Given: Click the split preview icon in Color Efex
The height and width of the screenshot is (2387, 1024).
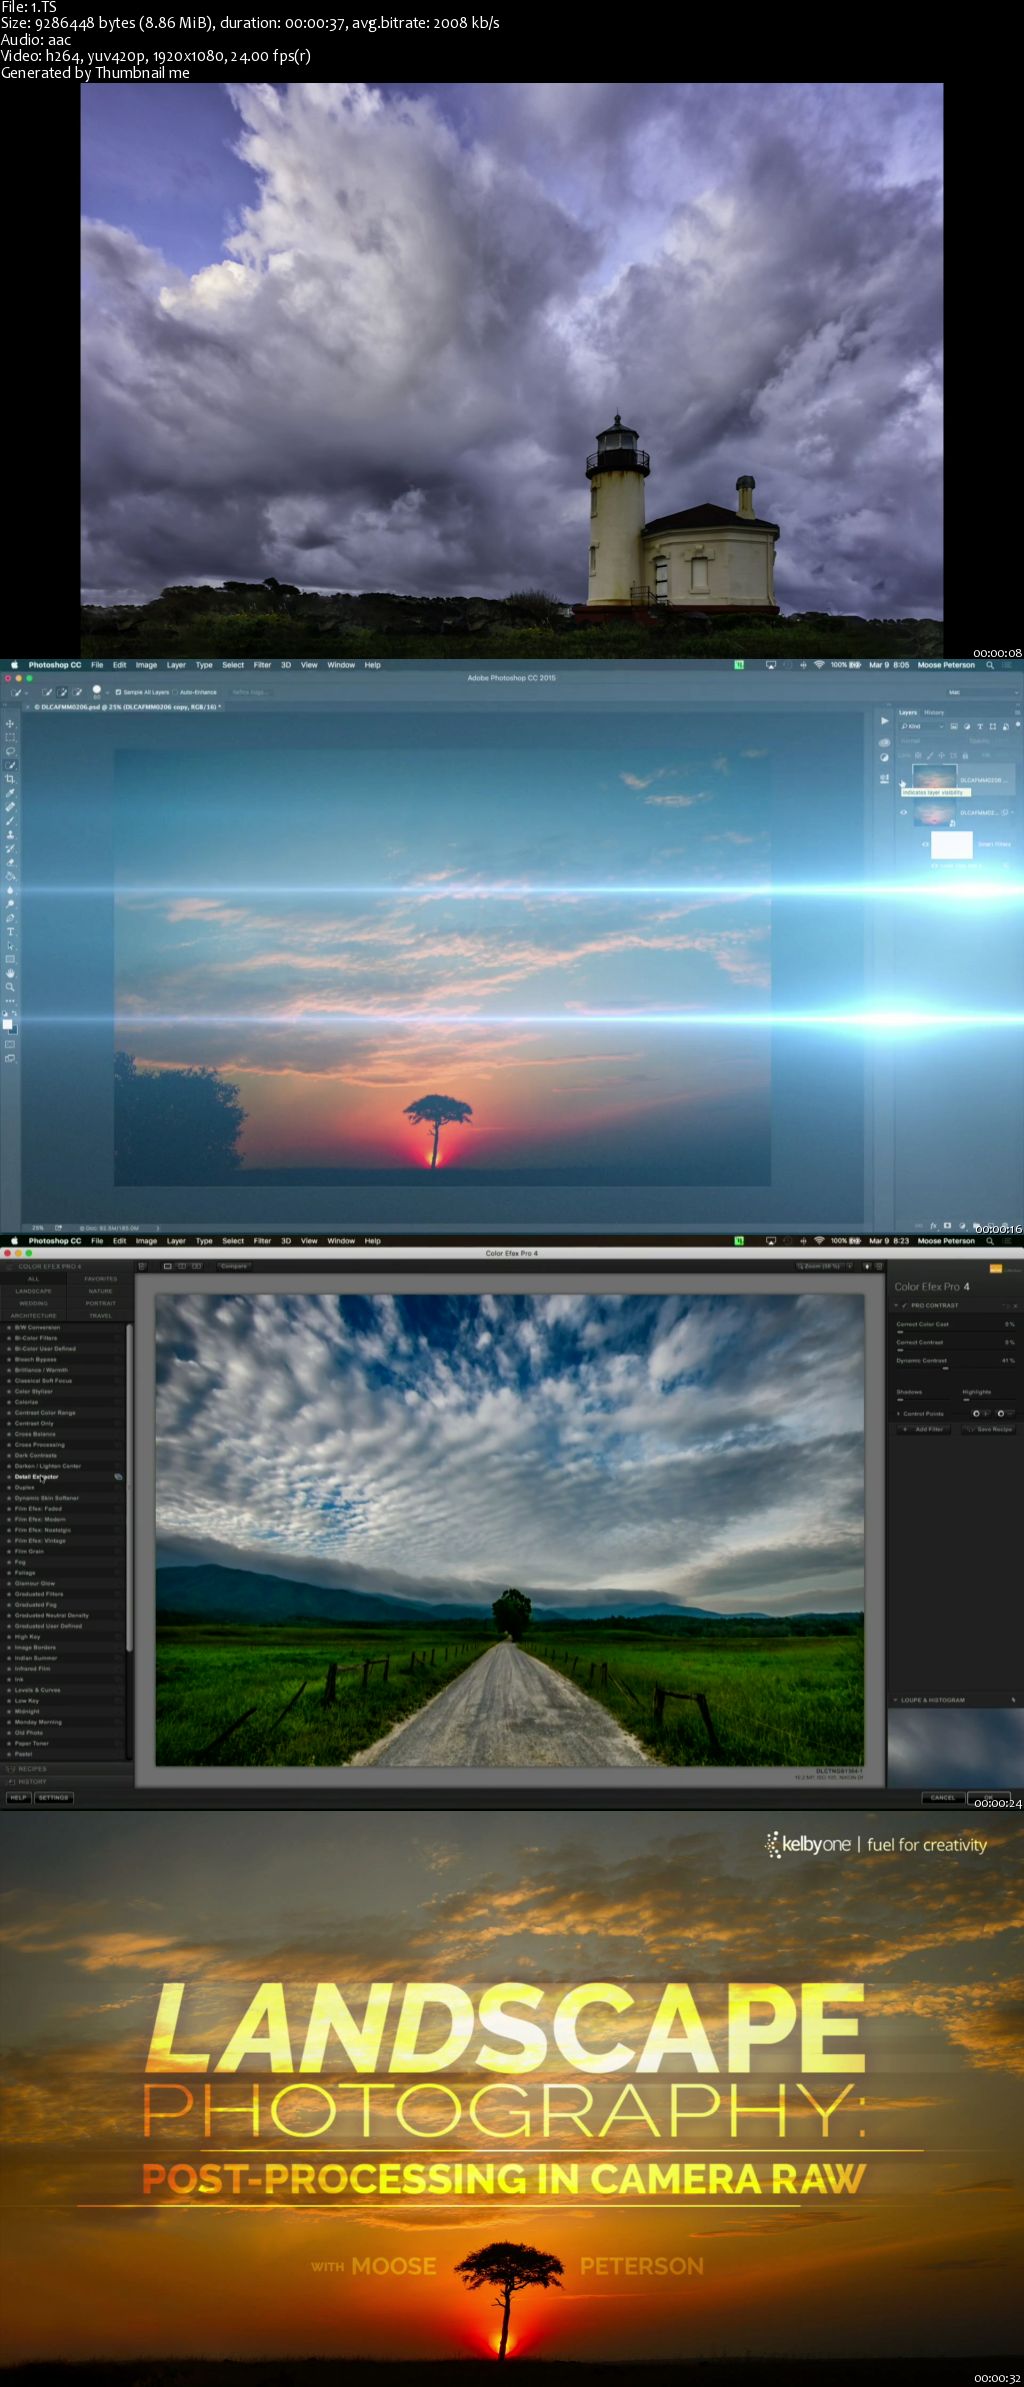Looking at the screenshot, I should click(x=182, y=1266).
